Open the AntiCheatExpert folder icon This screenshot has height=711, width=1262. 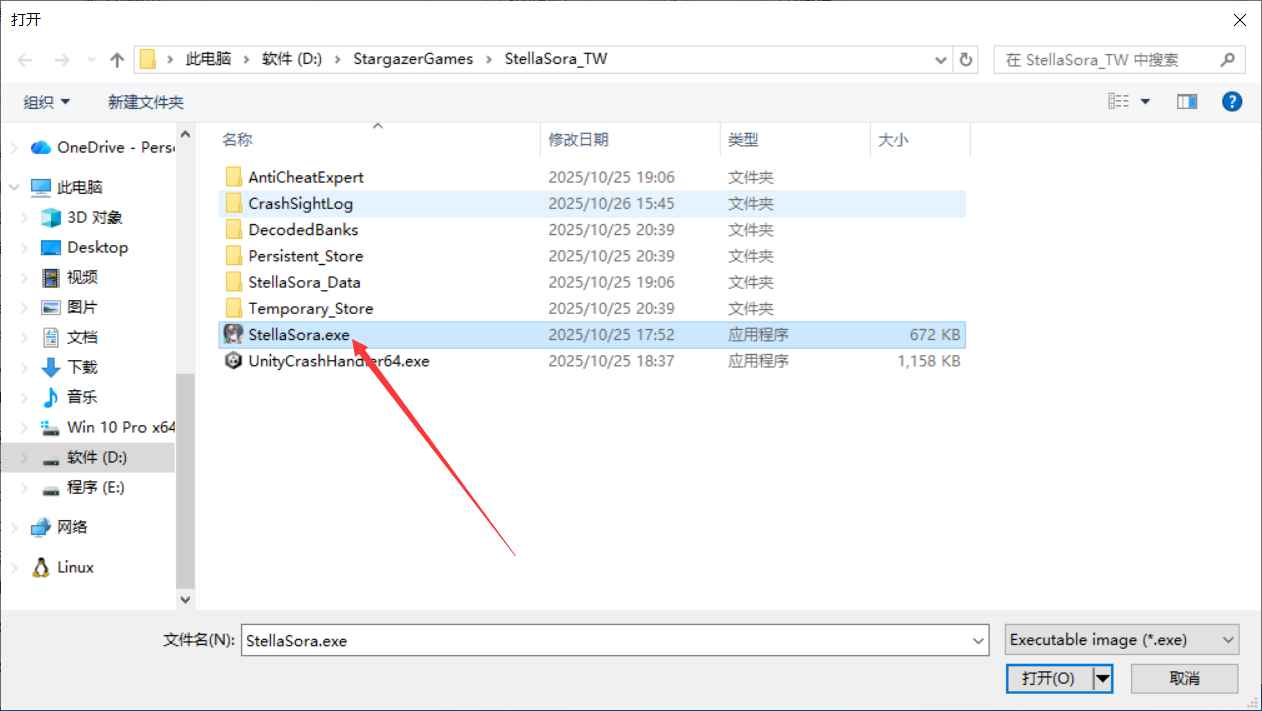coord(234,177)
